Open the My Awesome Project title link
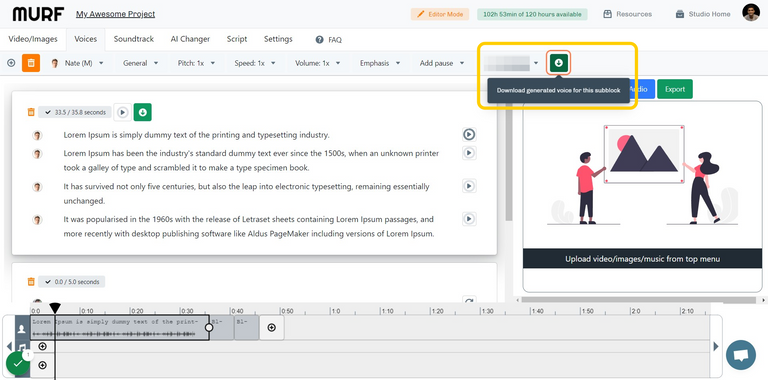Screen dimensions: 768x380 115,14
